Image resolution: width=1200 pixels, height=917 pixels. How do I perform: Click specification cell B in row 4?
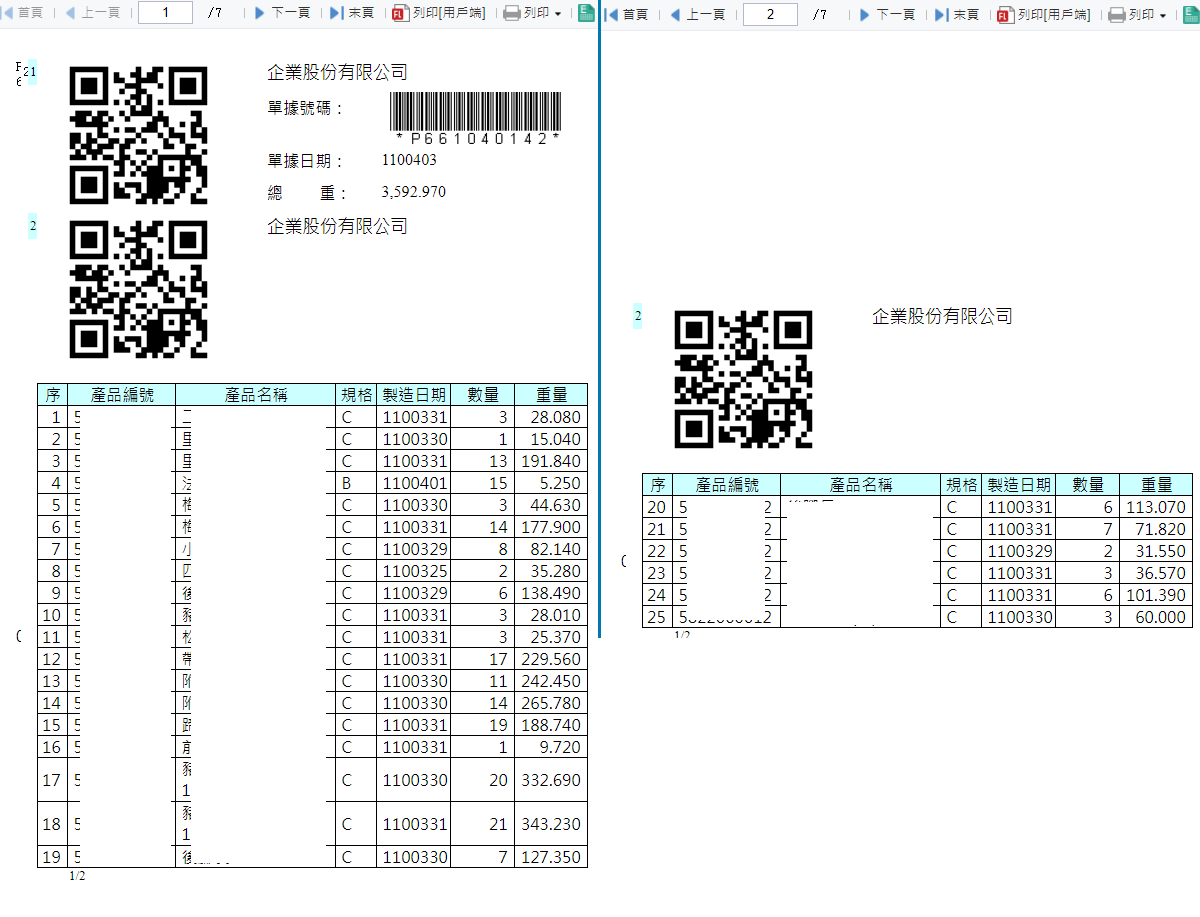click(357, 483)
